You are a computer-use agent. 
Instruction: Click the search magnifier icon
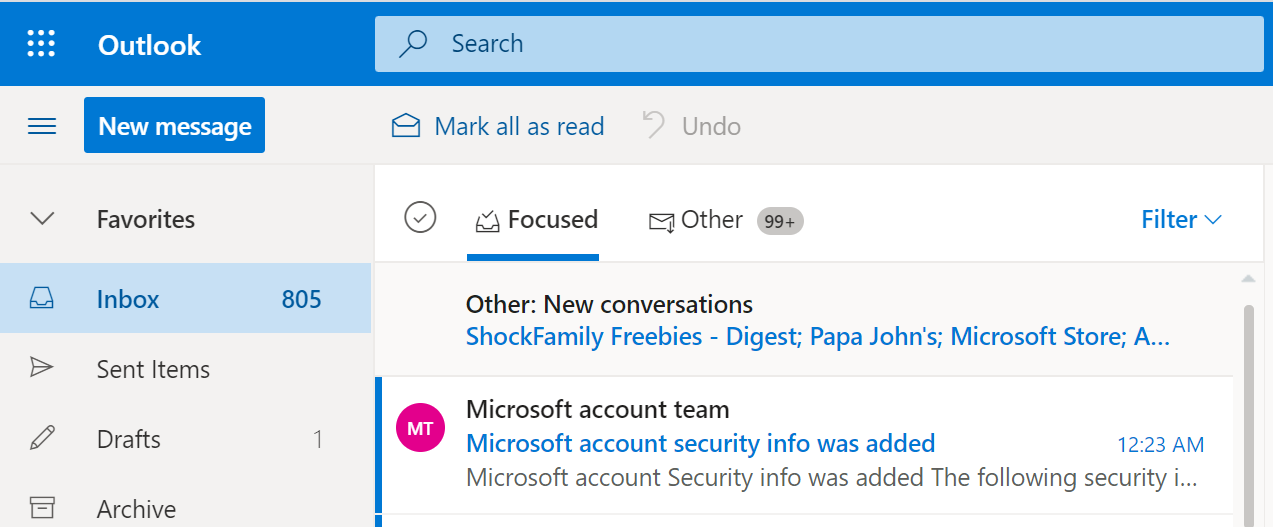point(412,44)
